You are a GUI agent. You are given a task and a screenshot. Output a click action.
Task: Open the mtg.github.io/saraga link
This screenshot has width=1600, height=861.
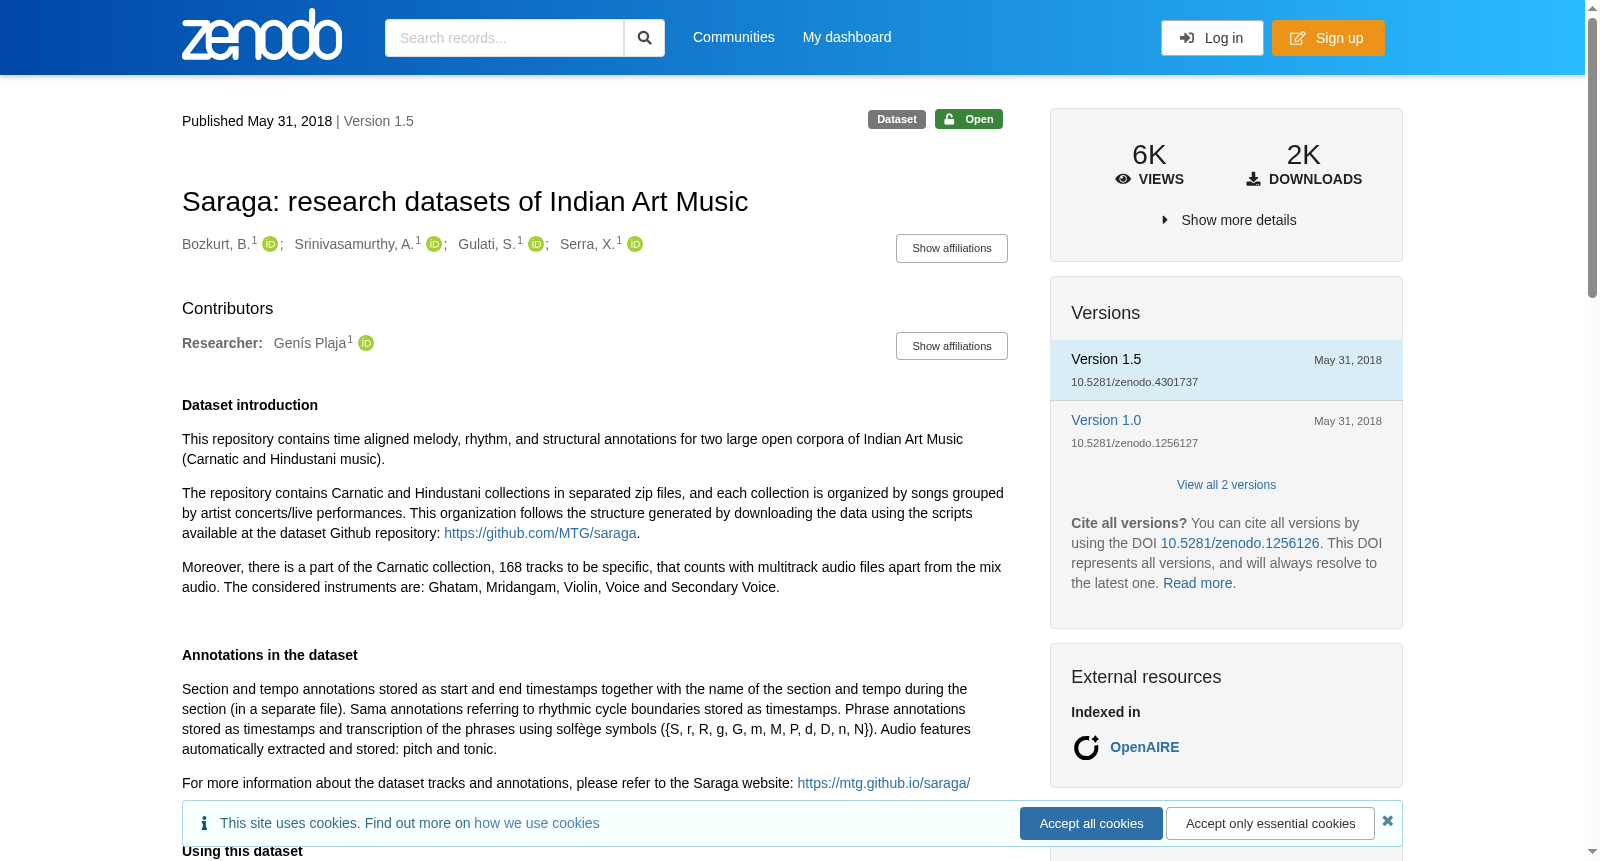pos(884,783)
